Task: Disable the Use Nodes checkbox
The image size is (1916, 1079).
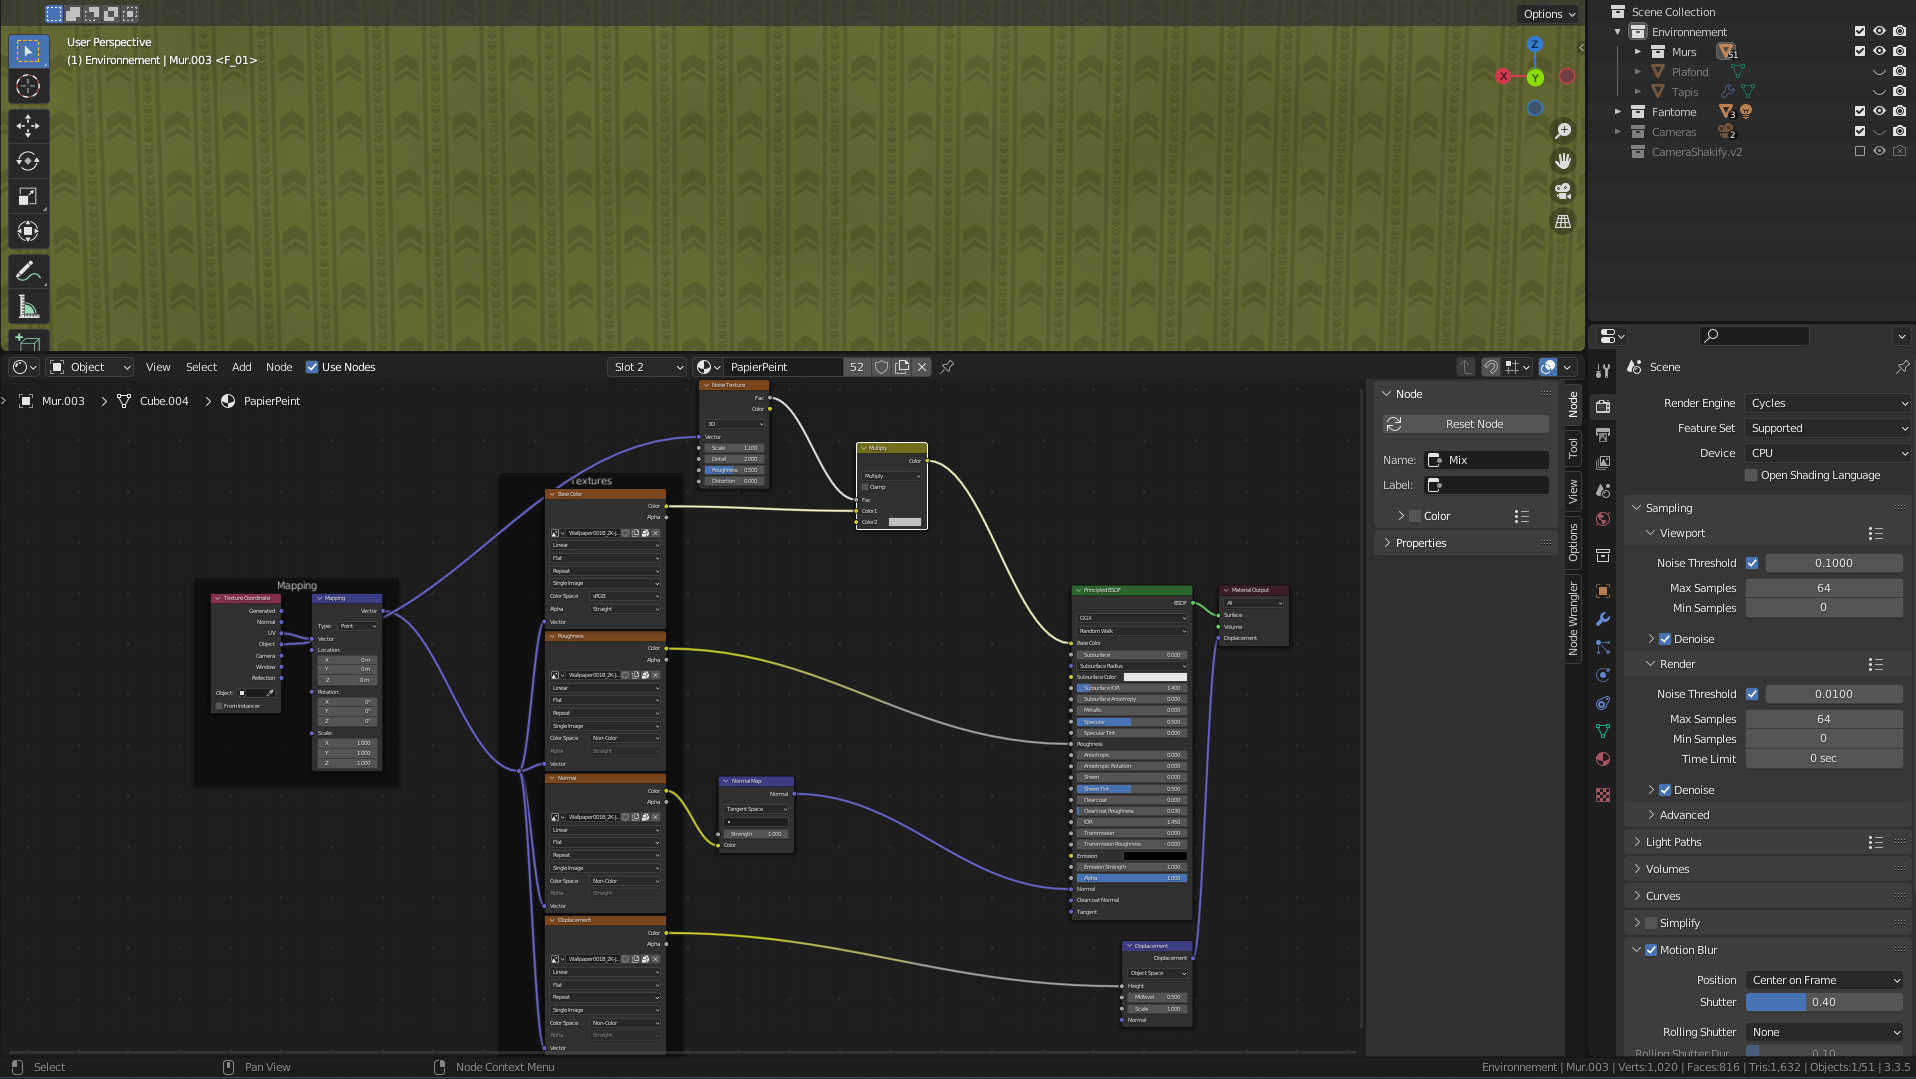Action: click(x=312, y=367)
